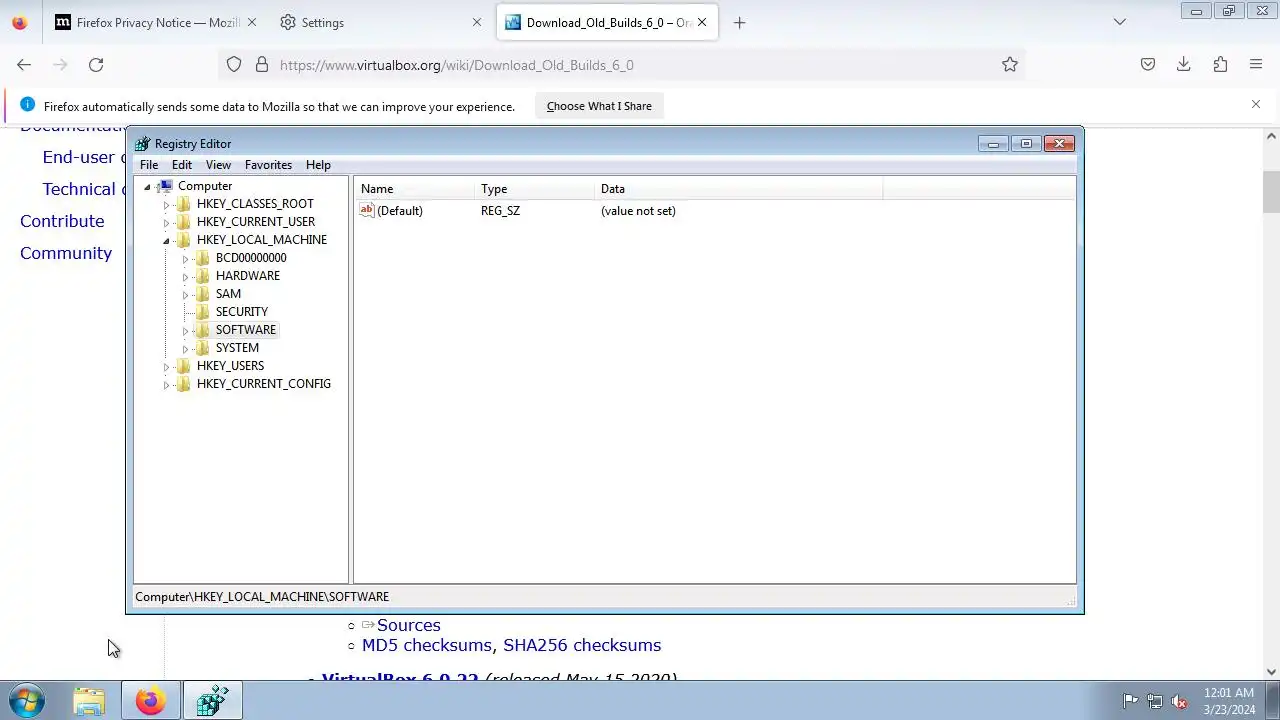Open the File menu in Registry Editor
This screenshot has height=720, width=1280.
coord(149,165)
